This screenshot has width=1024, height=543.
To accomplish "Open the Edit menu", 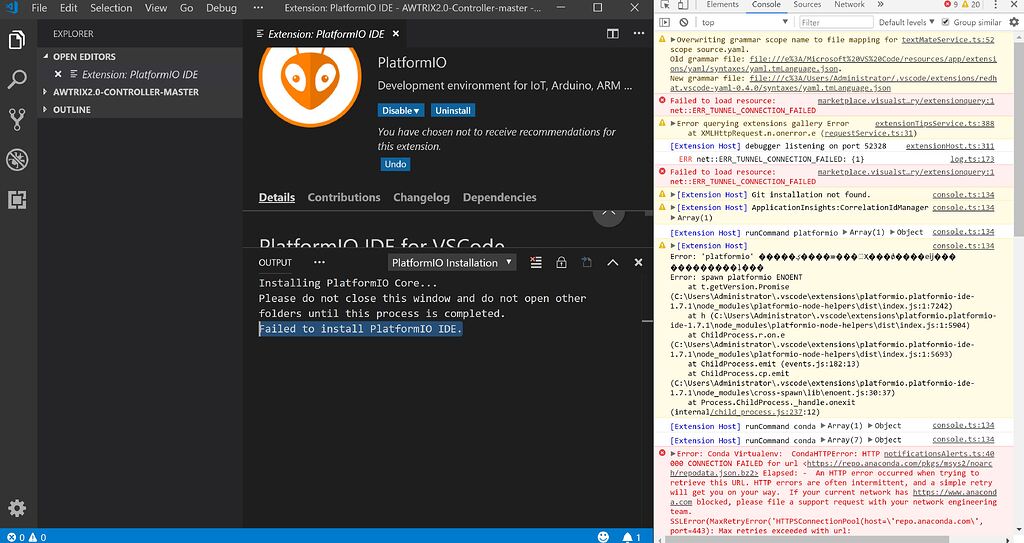I will coord(69,8).
